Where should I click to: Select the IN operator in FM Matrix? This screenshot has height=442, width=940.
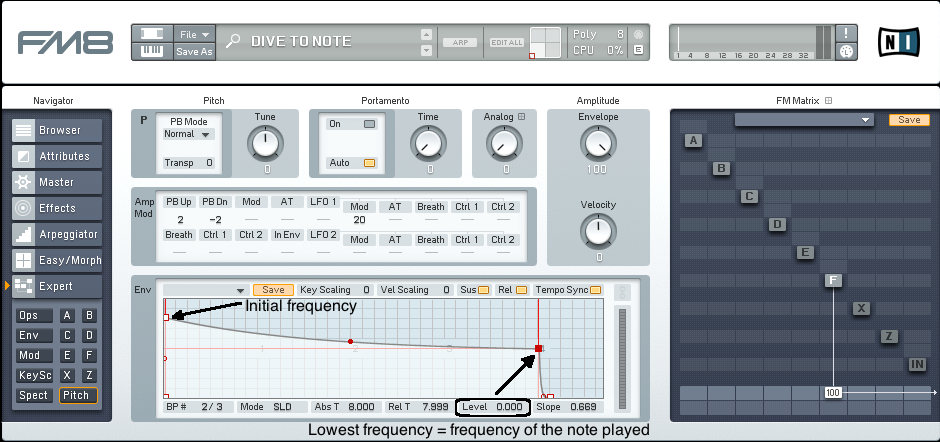coord(917,364)
